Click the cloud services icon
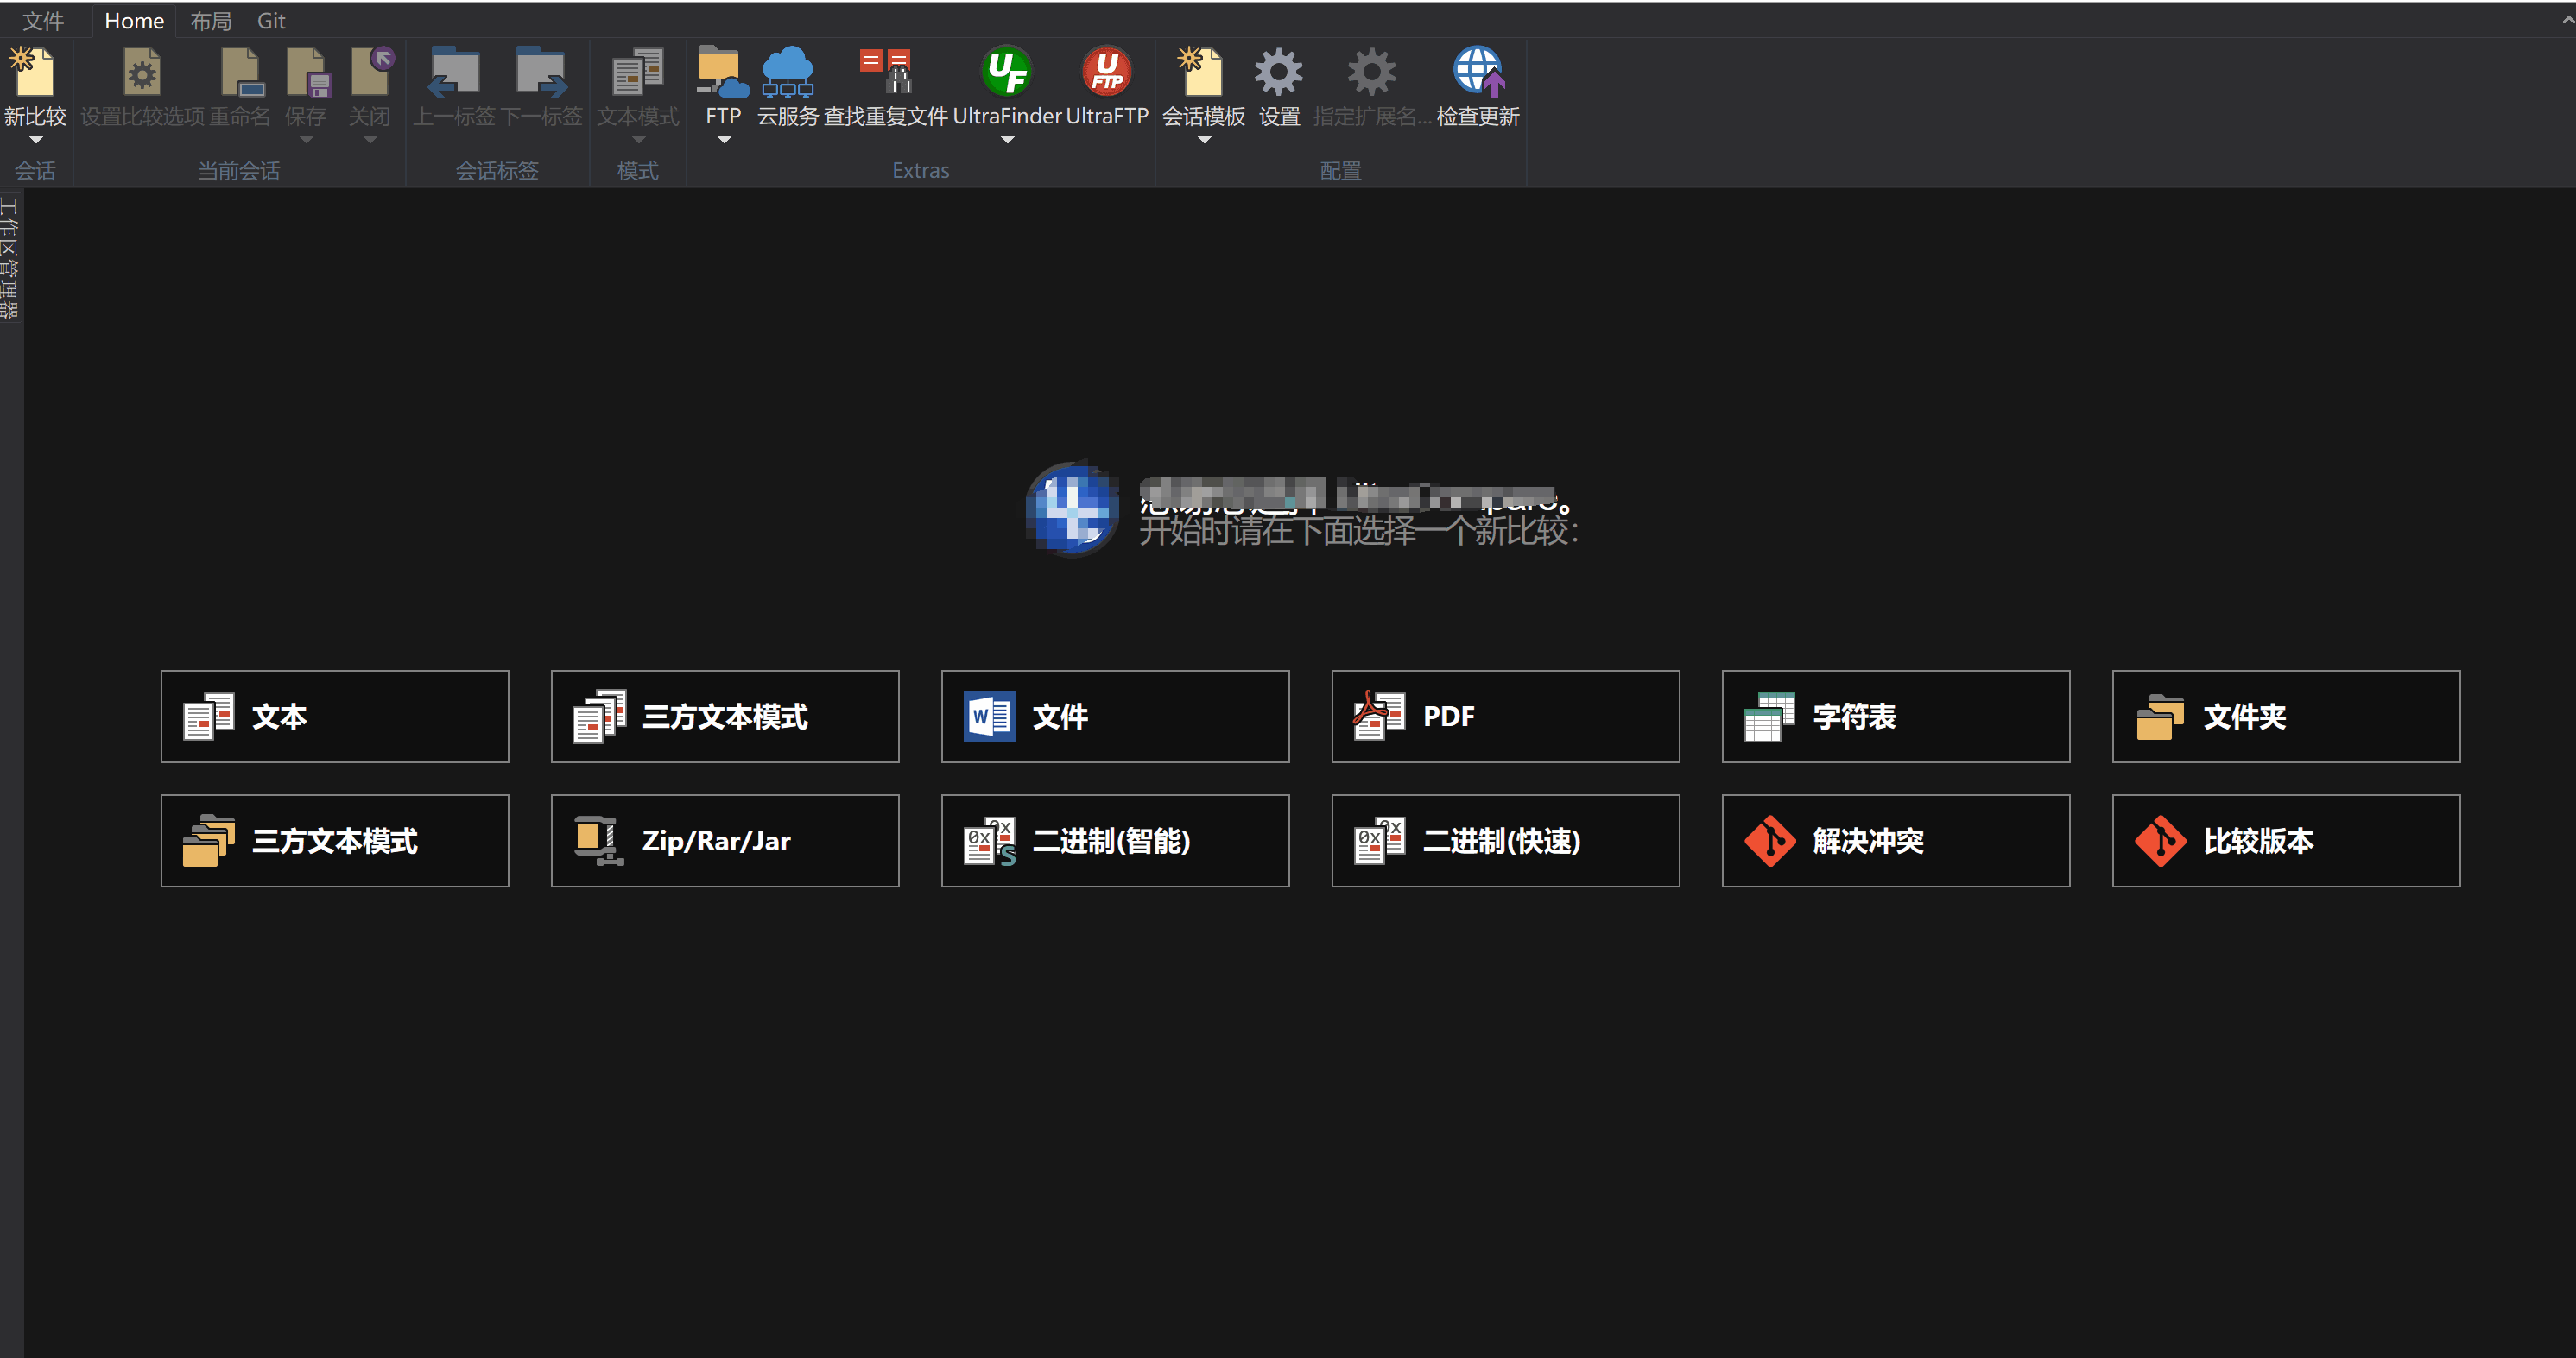 [787, 72]
